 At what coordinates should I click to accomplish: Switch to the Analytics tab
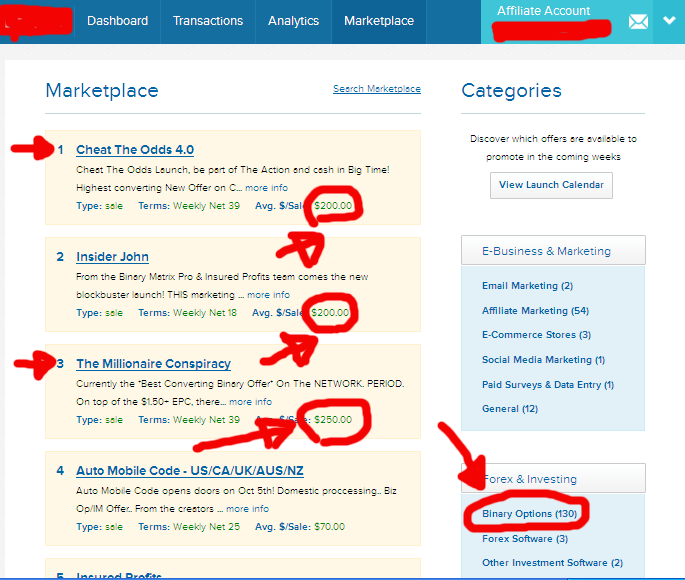(294, 21)
